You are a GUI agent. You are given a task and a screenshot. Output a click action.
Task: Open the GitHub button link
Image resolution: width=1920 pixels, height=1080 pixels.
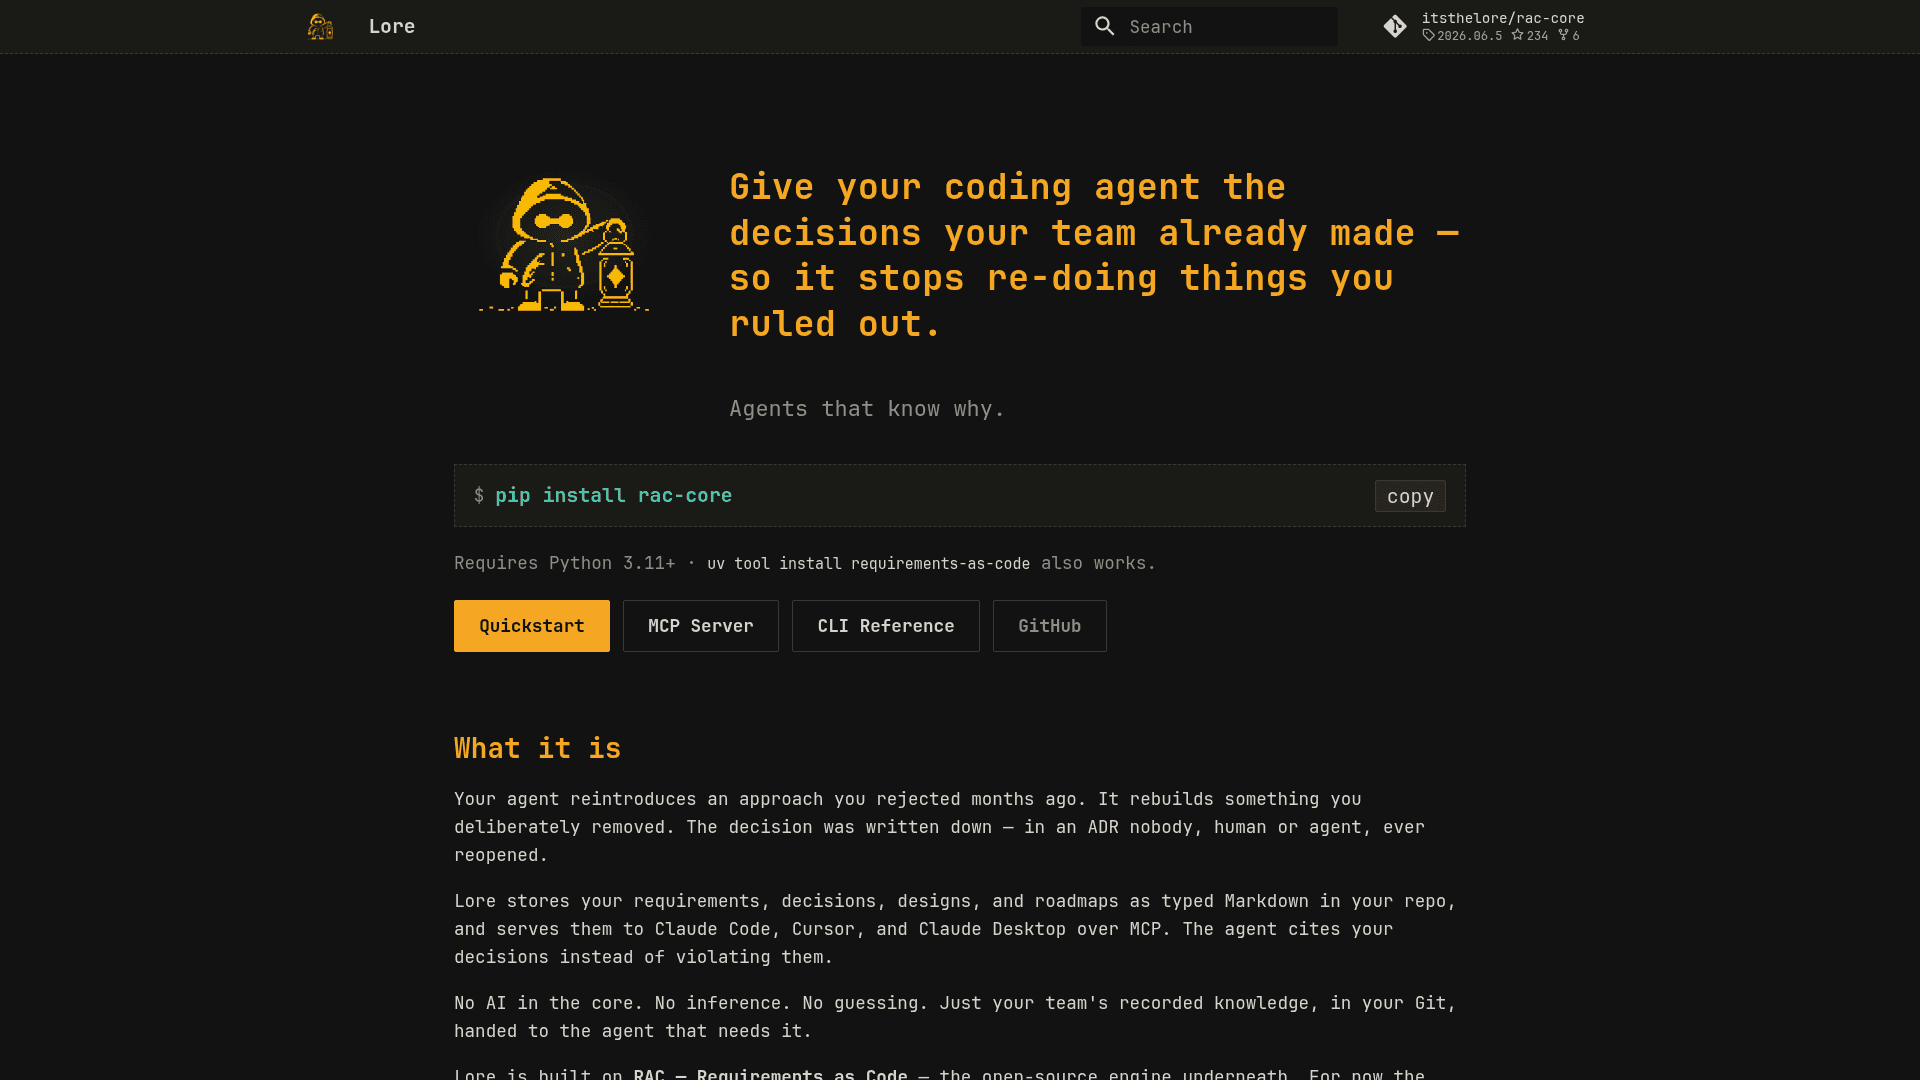pyautogui.click(x=1050, y=626)
